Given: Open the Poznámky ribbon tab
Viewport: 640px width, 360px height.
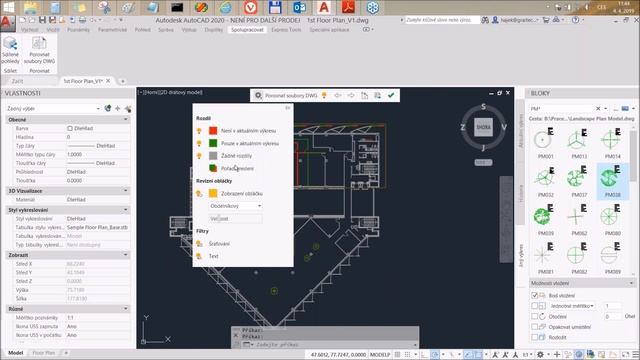Looking at the screenshot, I should click(x=78, y=30).
